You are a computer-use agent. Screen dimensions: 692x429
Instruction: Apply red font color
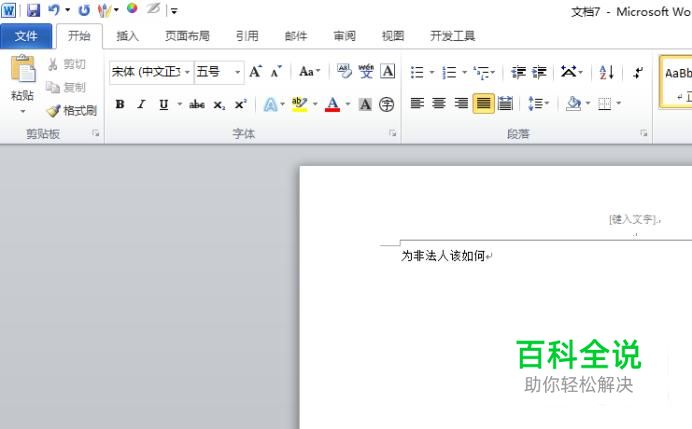(x=332, y=105)
